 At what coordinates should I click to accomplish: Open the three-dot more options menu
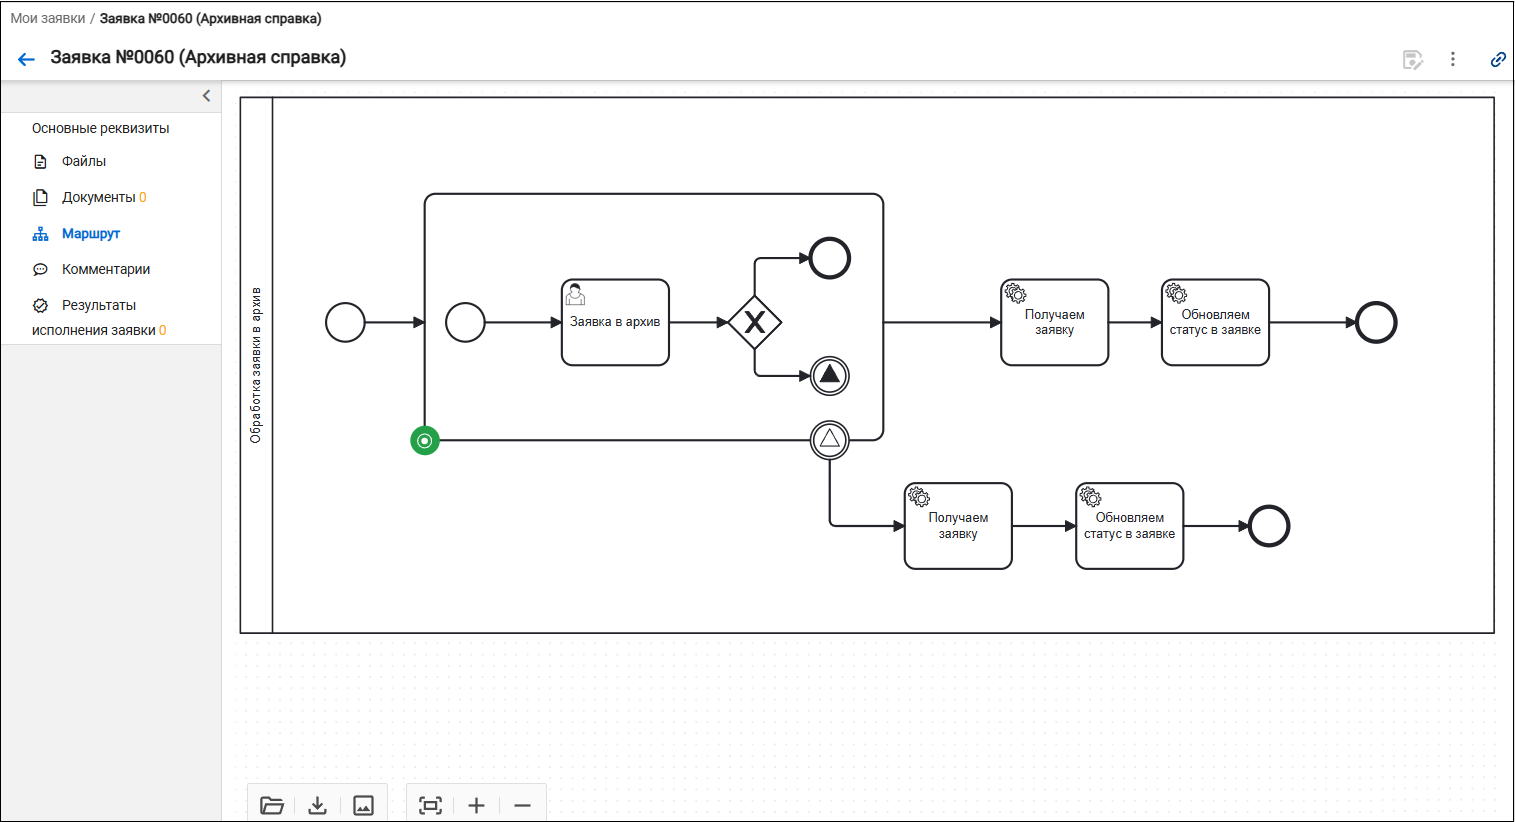coord(1453,59)
